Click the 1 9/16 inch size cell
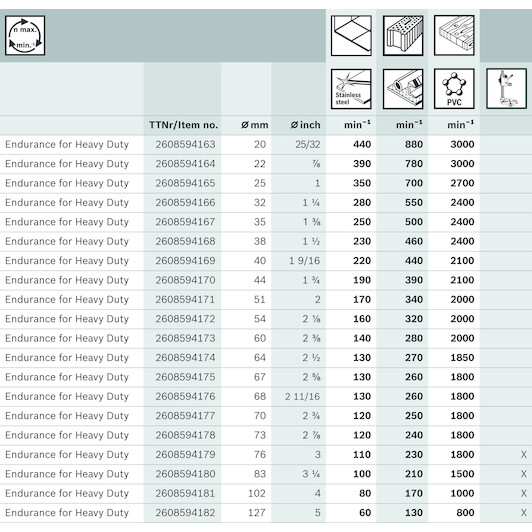532x532 pixels. pos(304,261)
